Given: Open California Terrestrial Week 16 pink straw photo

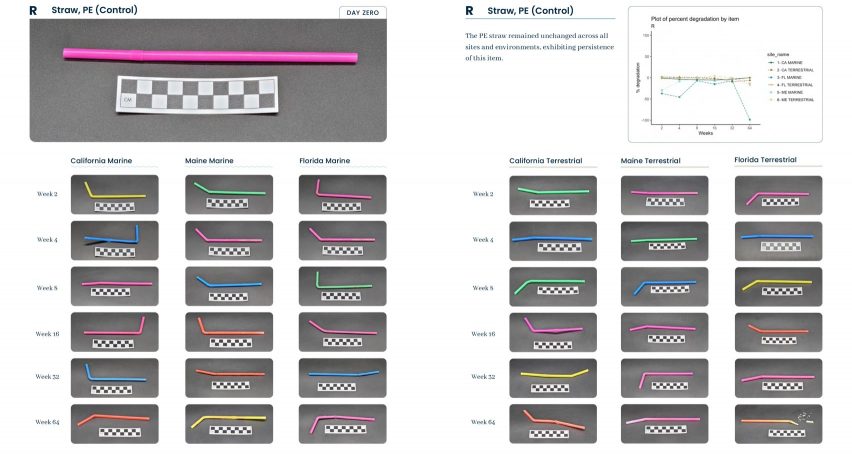Looking at the screenshot, I should pyautogui.click(x=553, y=332).
